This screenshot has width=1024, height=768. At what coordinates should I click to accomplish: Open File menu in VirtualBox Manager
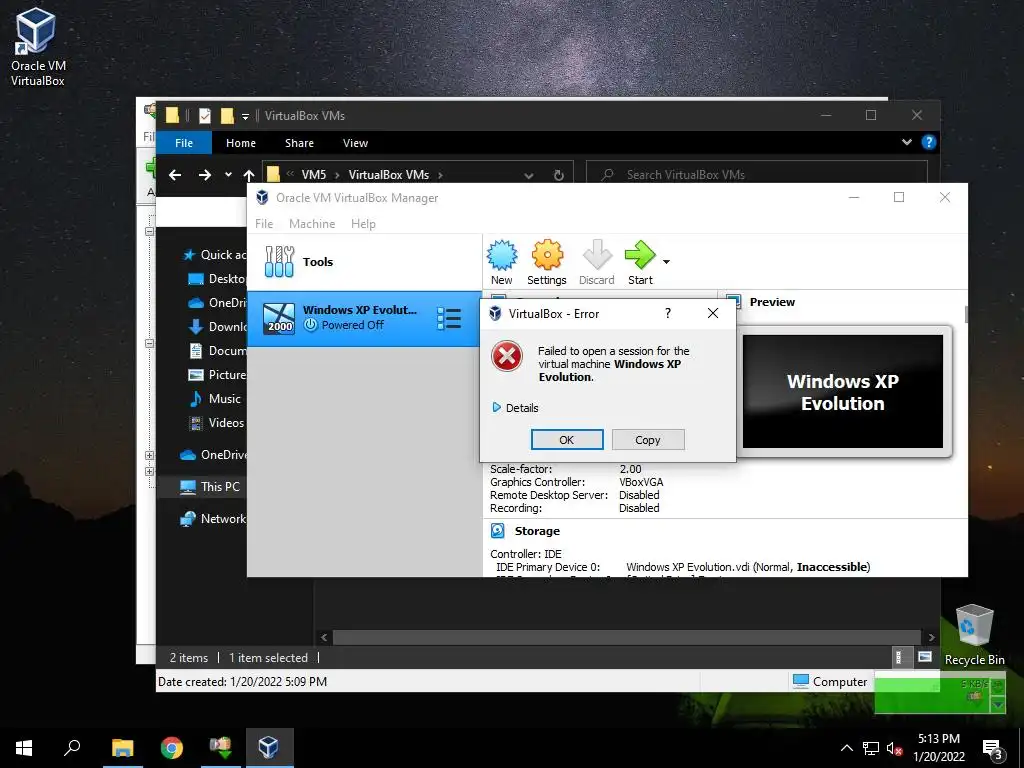coord(264,223)
